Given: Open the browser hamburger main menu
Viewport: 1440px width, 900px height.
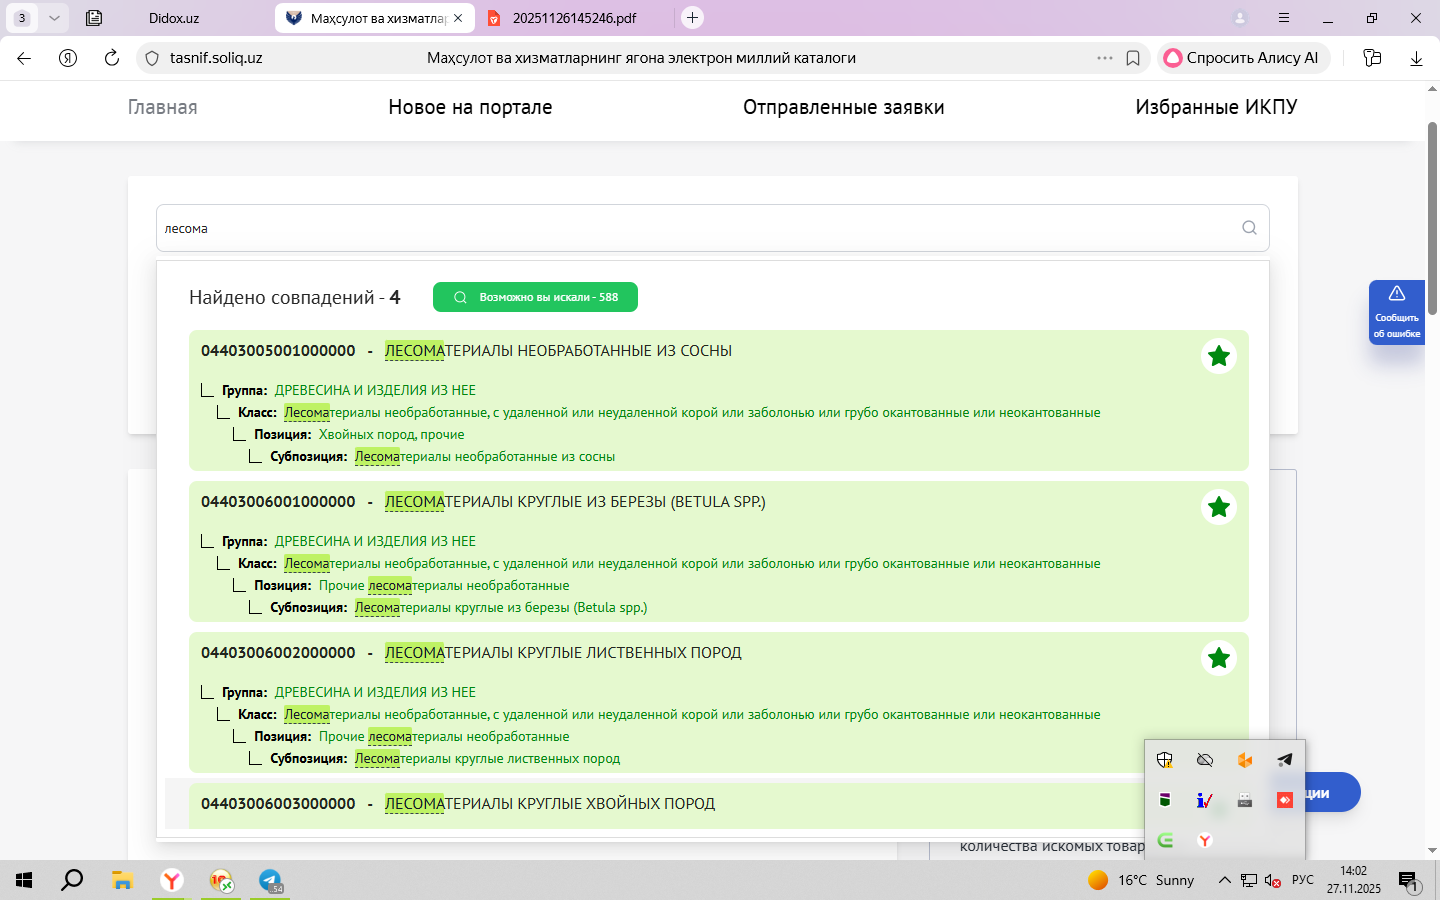Looking at the screenshot, I should point(1284,18).
